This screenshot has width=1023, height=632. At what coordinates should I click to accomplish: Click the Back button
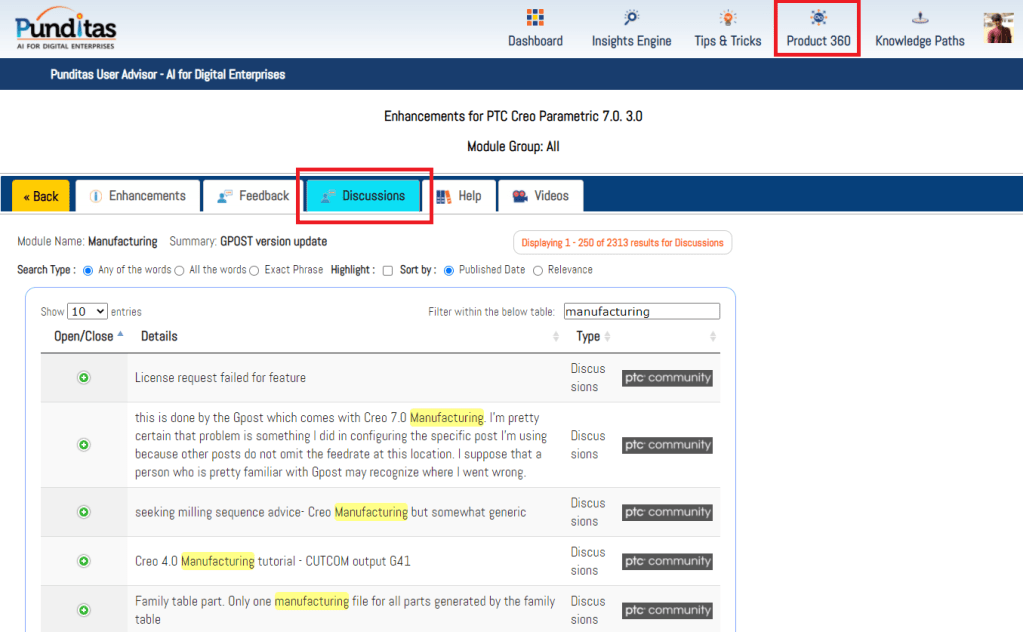(41, 196)
